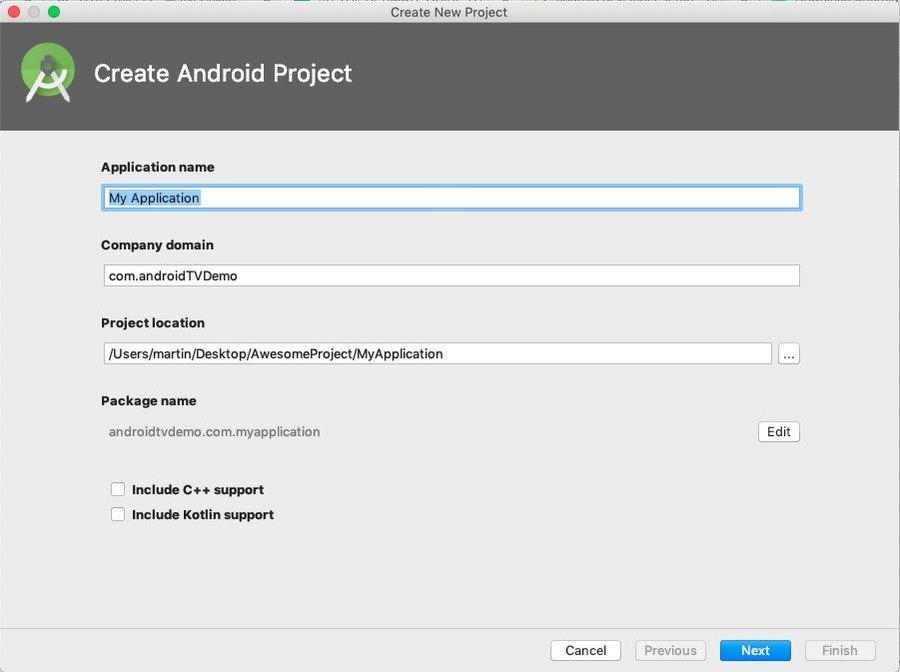Click the gray minimize window button
Image resolution: width=900 pixels, height=672 pixels.
tap(34, 11)
